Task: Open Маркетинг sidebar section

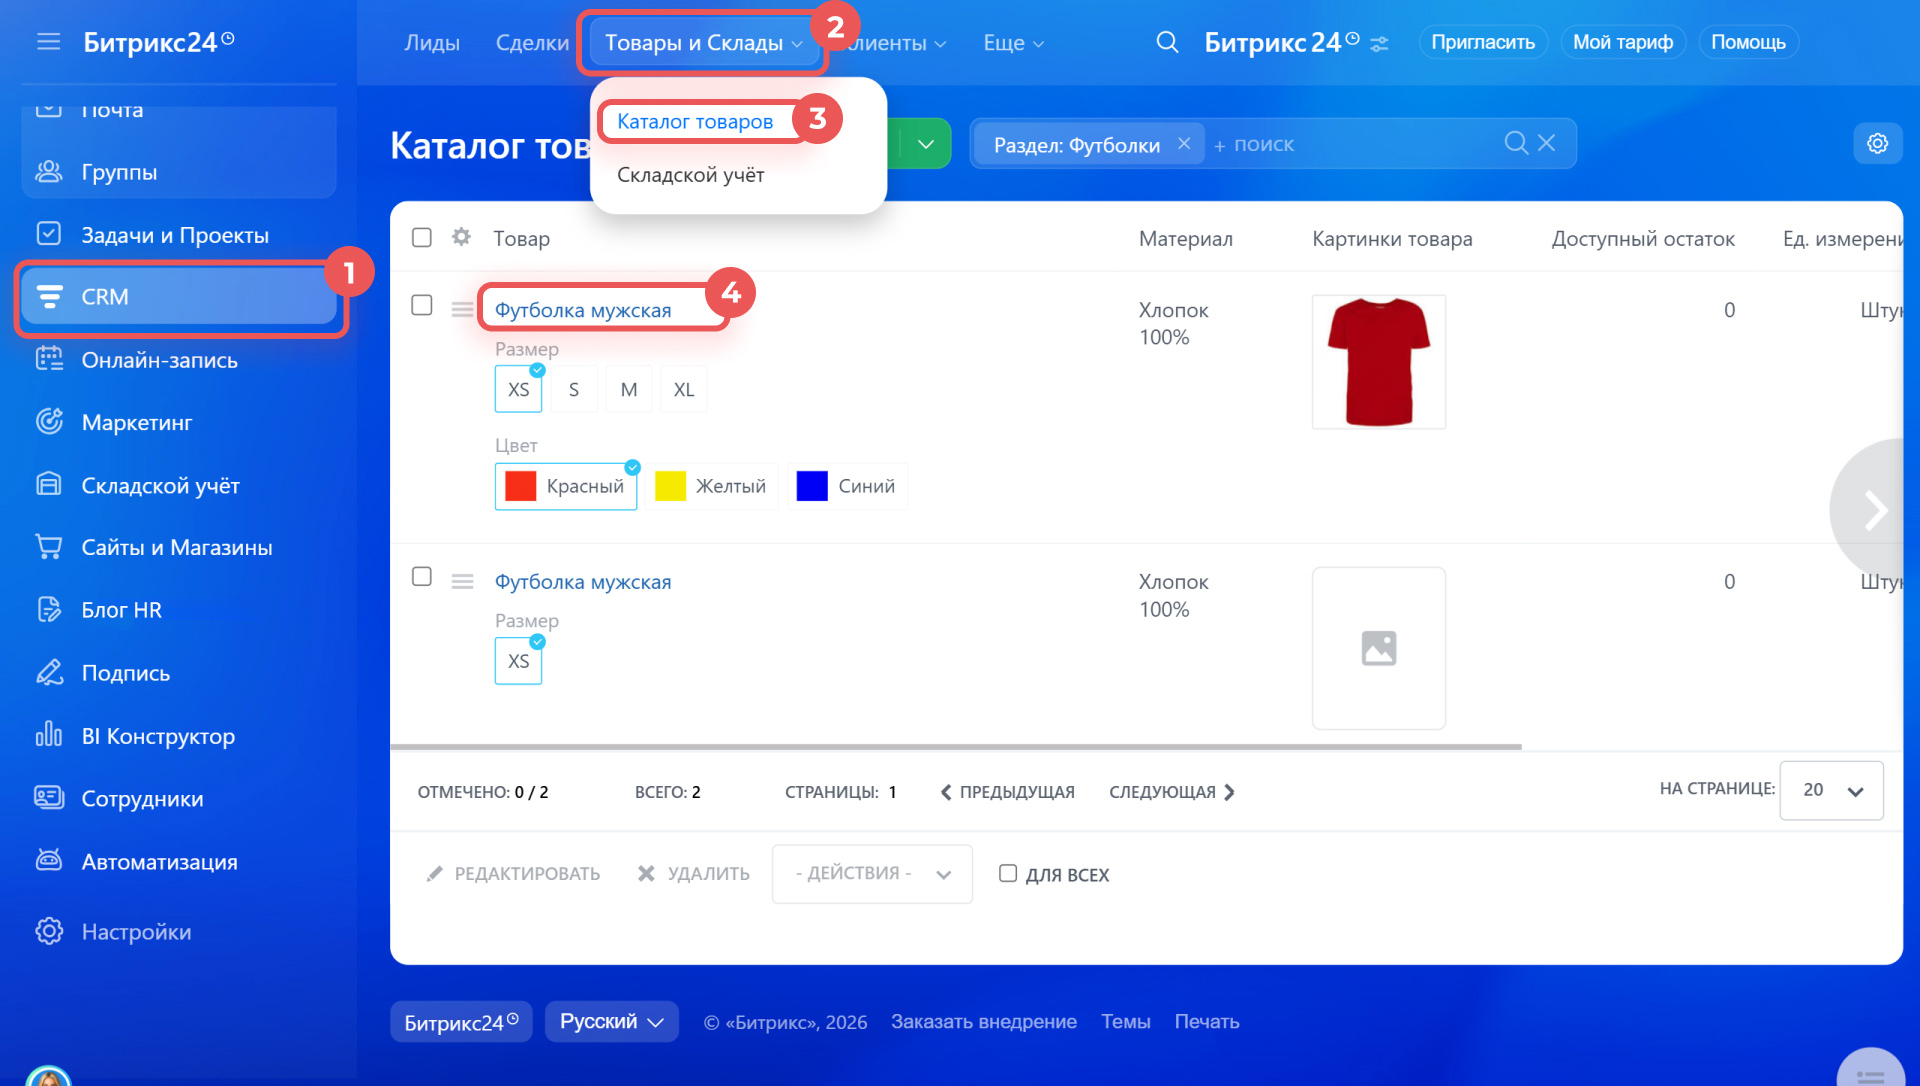Action: click(x=137, y=422)
